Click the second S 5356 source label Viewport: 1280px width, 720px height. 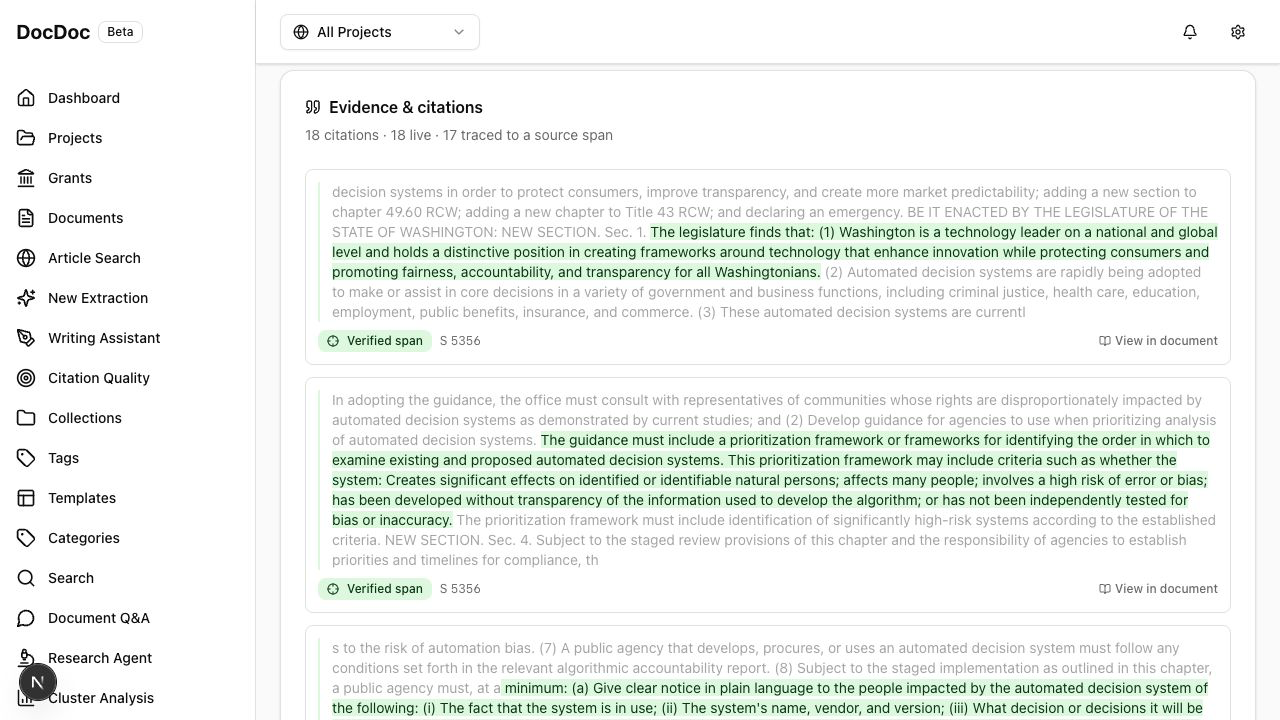[x=460, y=589]
